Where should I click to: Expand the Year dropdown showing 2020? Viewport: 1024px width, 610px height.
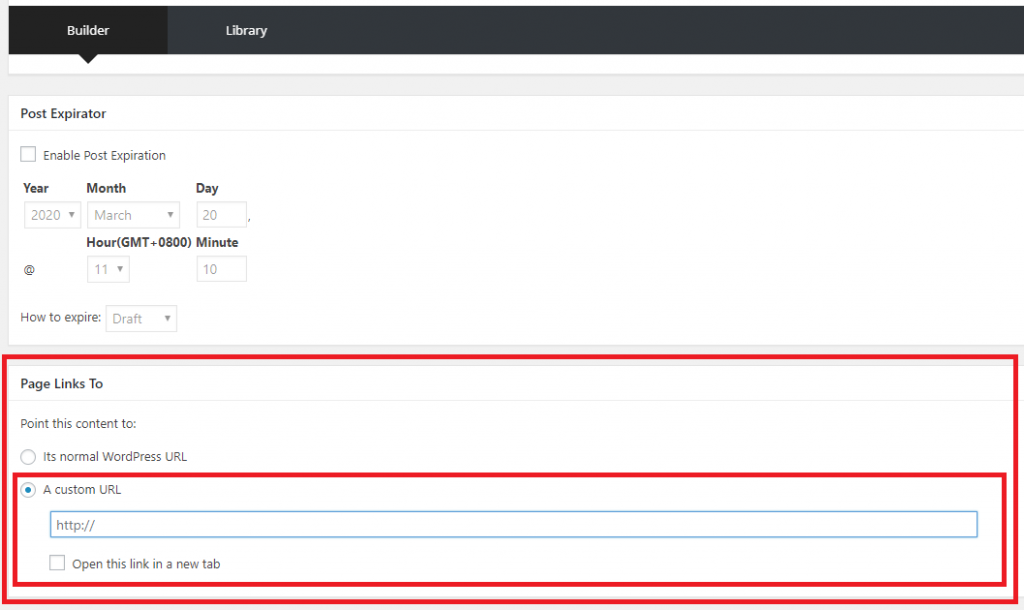pos(52,215)
